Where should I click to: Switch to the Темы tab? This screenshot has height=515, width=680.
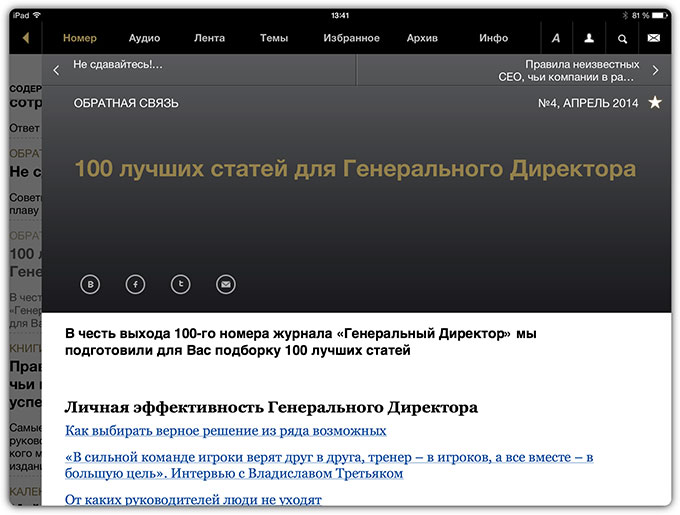[274, 38]
